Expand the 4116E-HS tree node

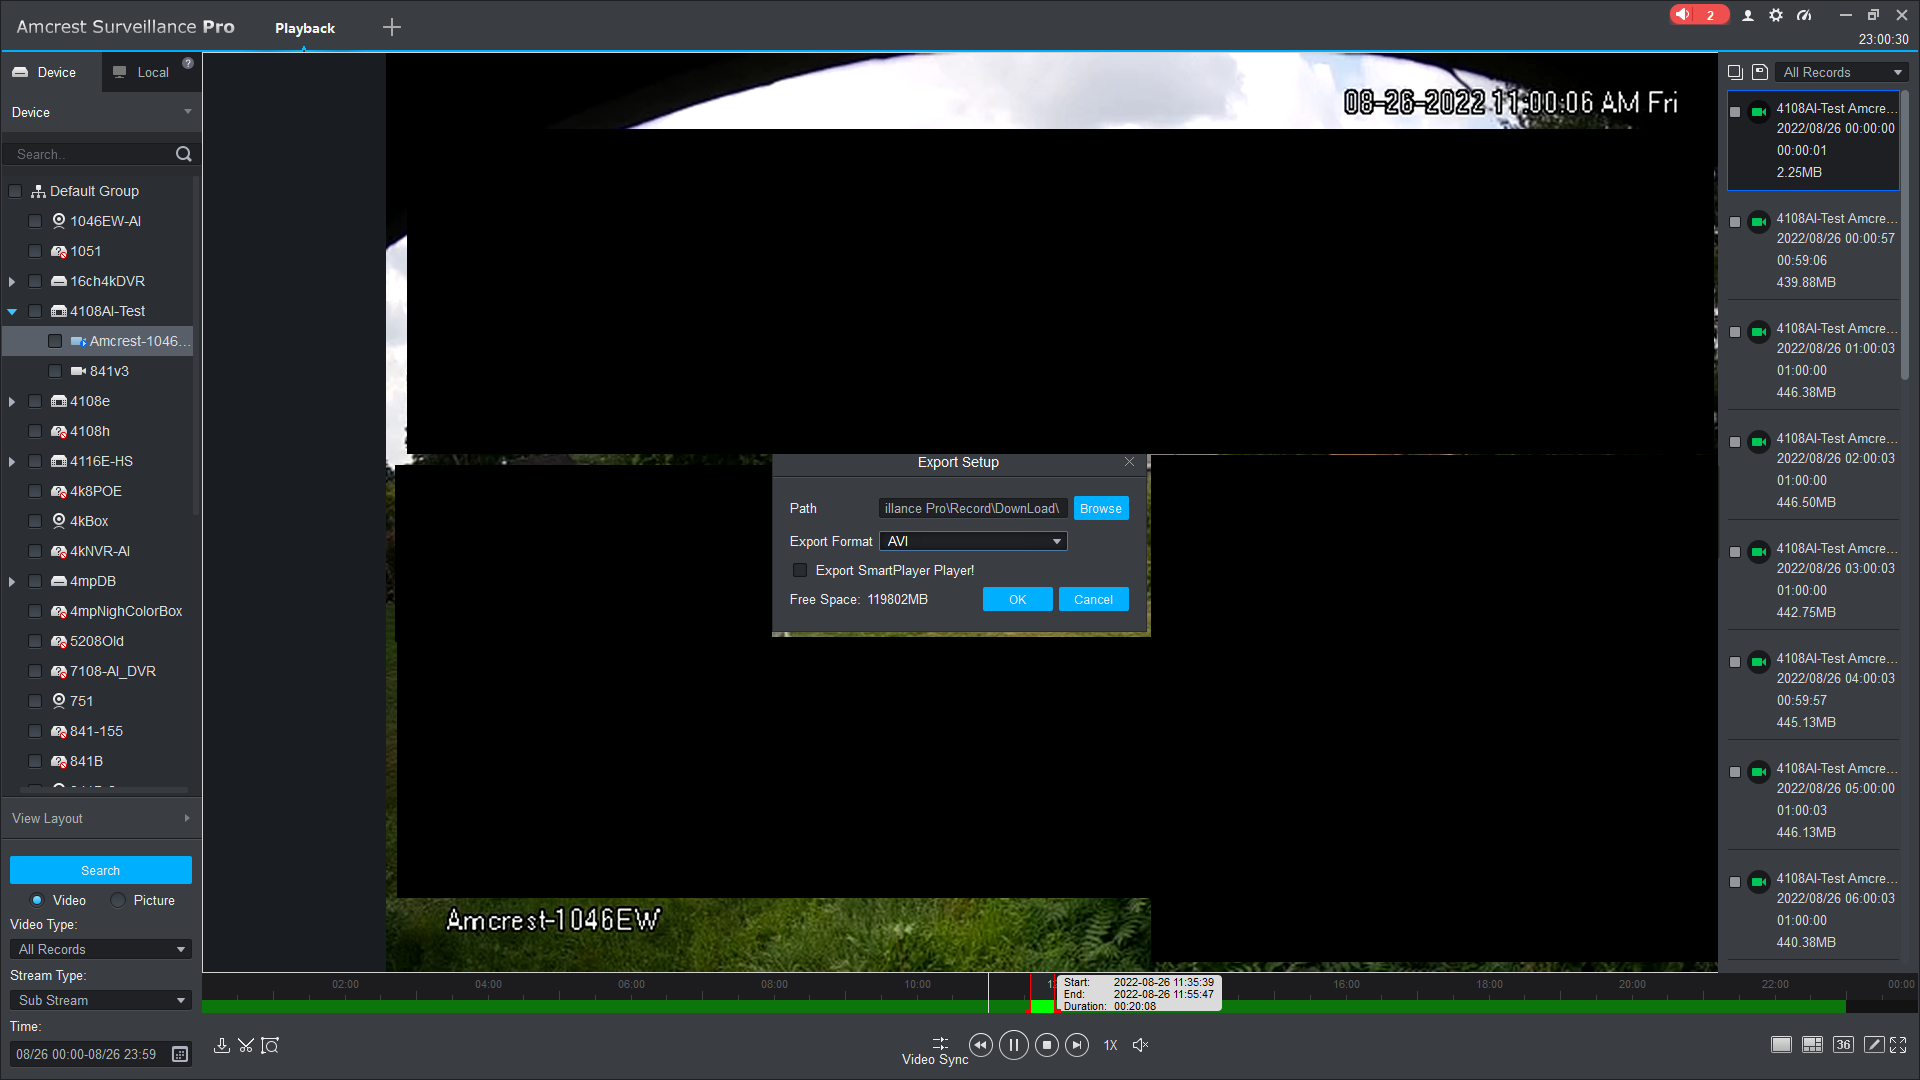12,462
